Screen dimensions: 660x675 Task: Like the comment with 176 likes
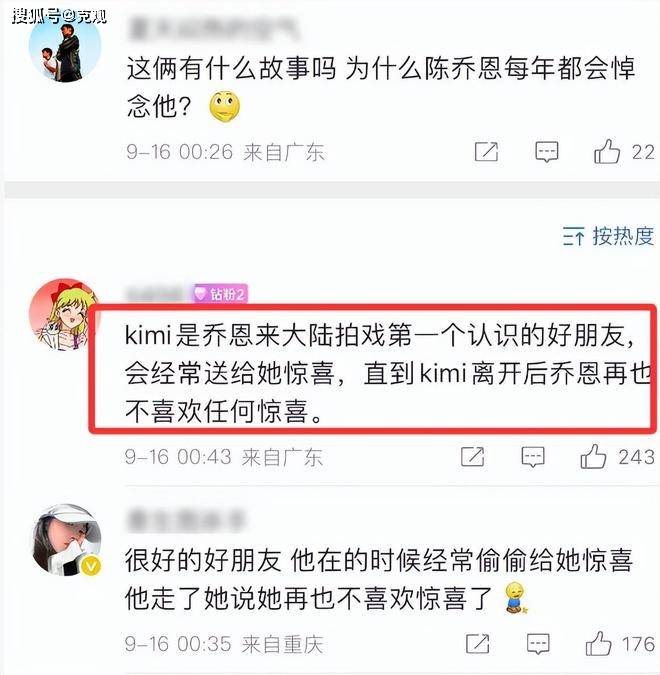coord(598,643)
